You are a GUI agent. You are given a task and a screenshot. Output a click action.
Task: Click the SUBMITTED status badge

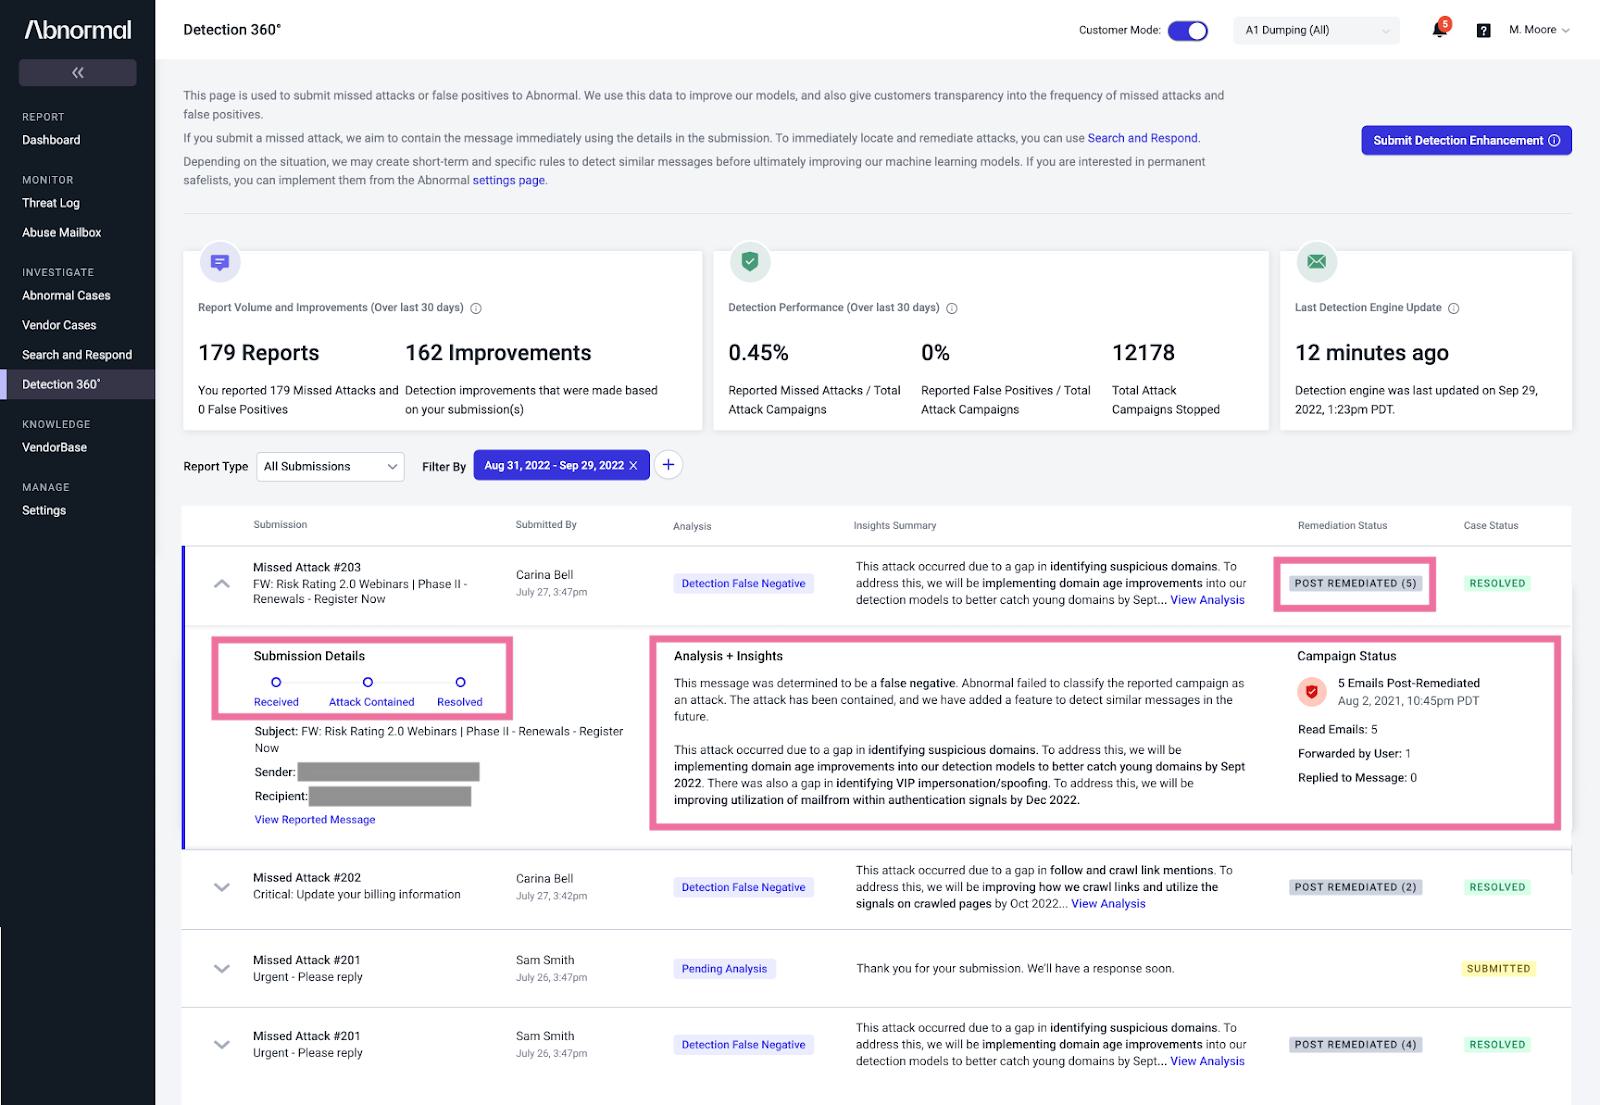click(x=1498, y=969)
